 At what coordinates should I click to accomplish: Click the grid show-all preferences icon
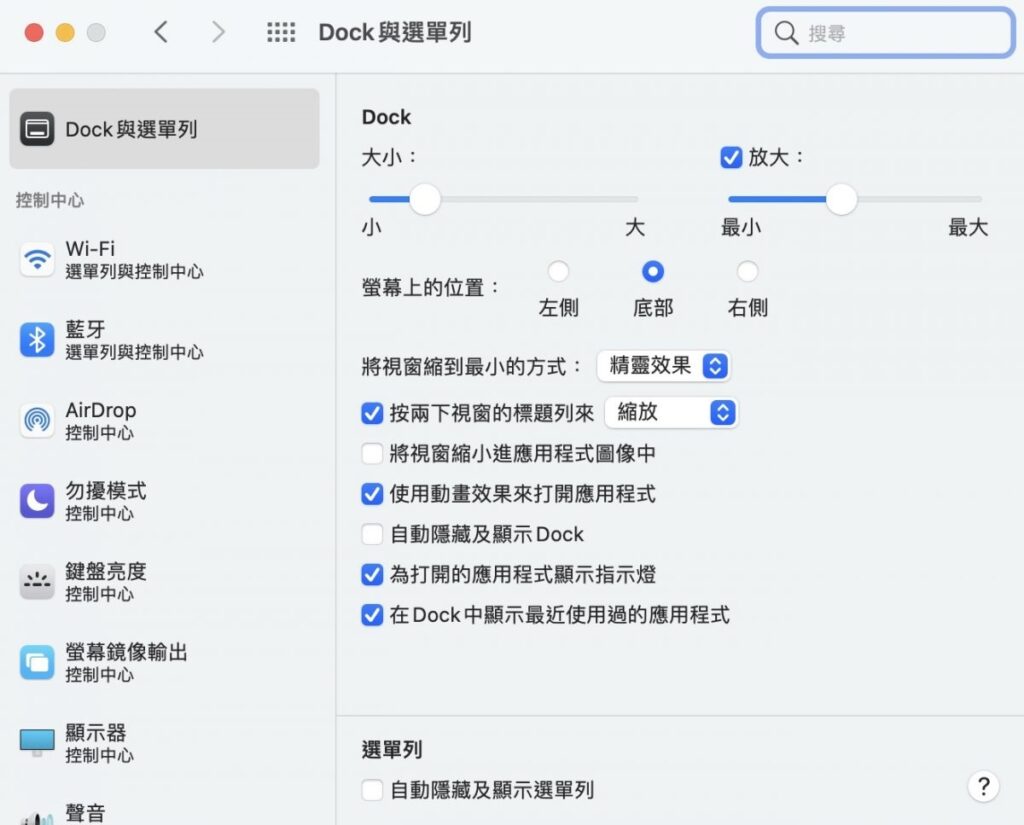pos(281,32)
